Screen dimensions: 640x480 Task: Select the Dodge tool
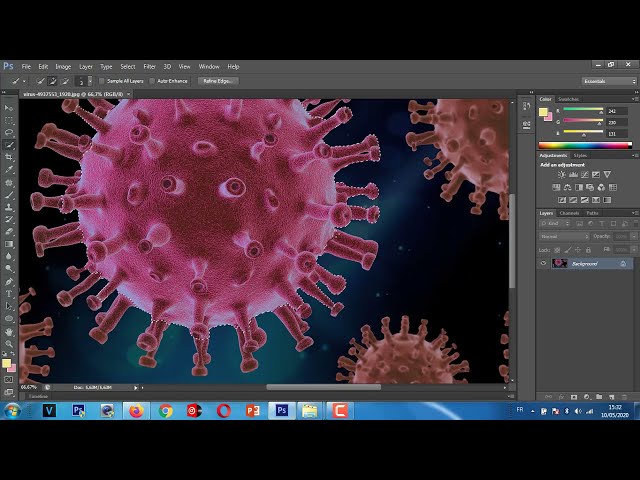click(x=9, y=269)
